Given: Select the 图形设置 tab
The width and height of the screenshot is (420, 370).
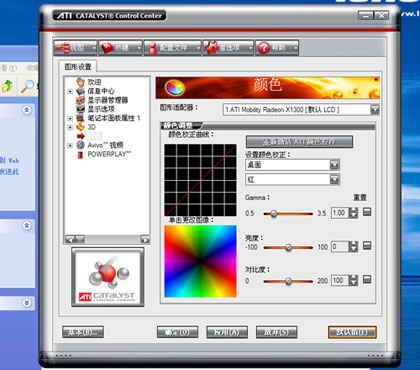Looking at the screenshot, I should [78, 67].
